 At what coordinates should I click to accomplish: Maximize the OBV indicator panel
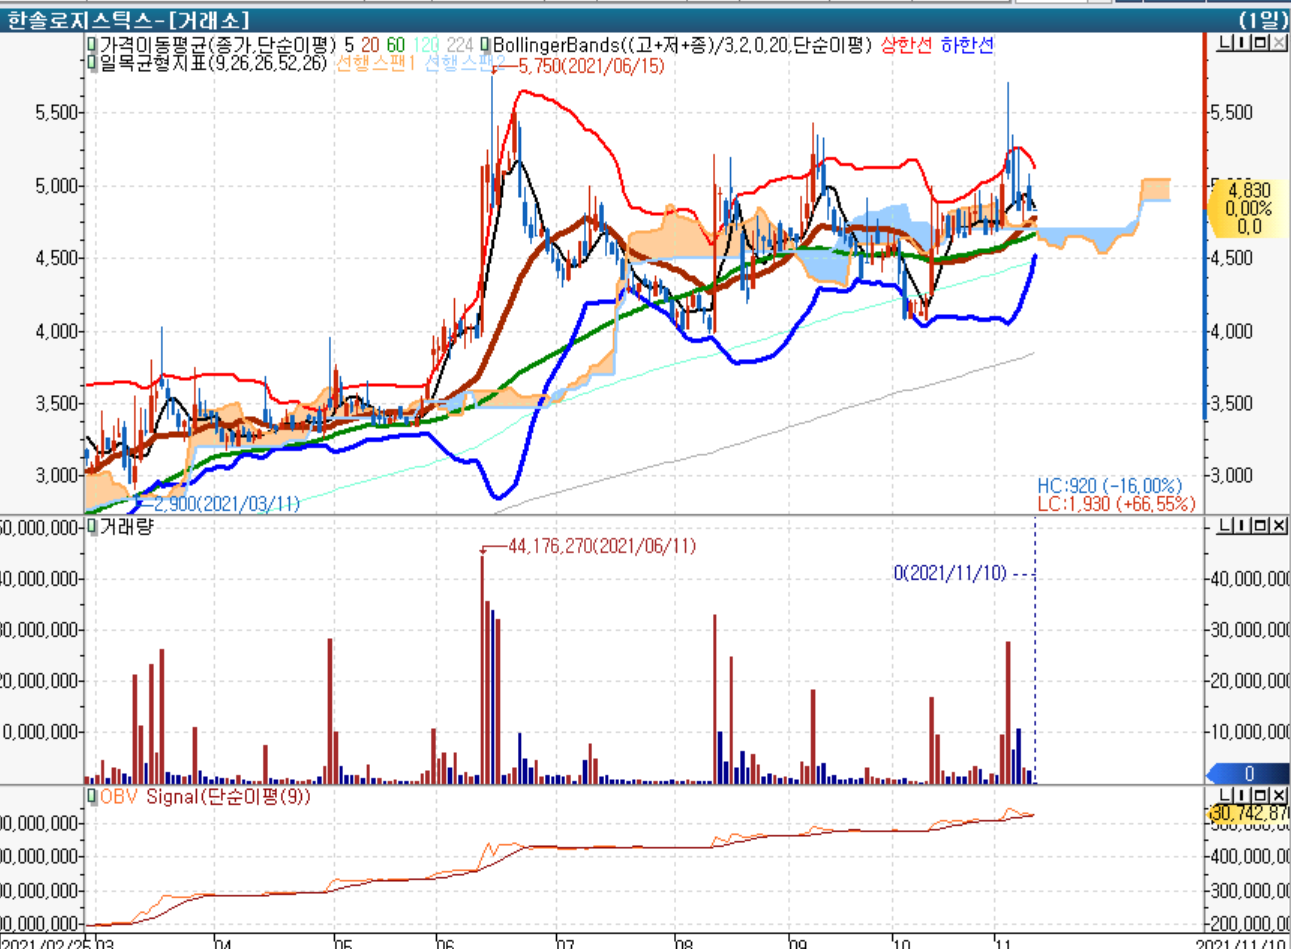click(x=1261, y=795)
